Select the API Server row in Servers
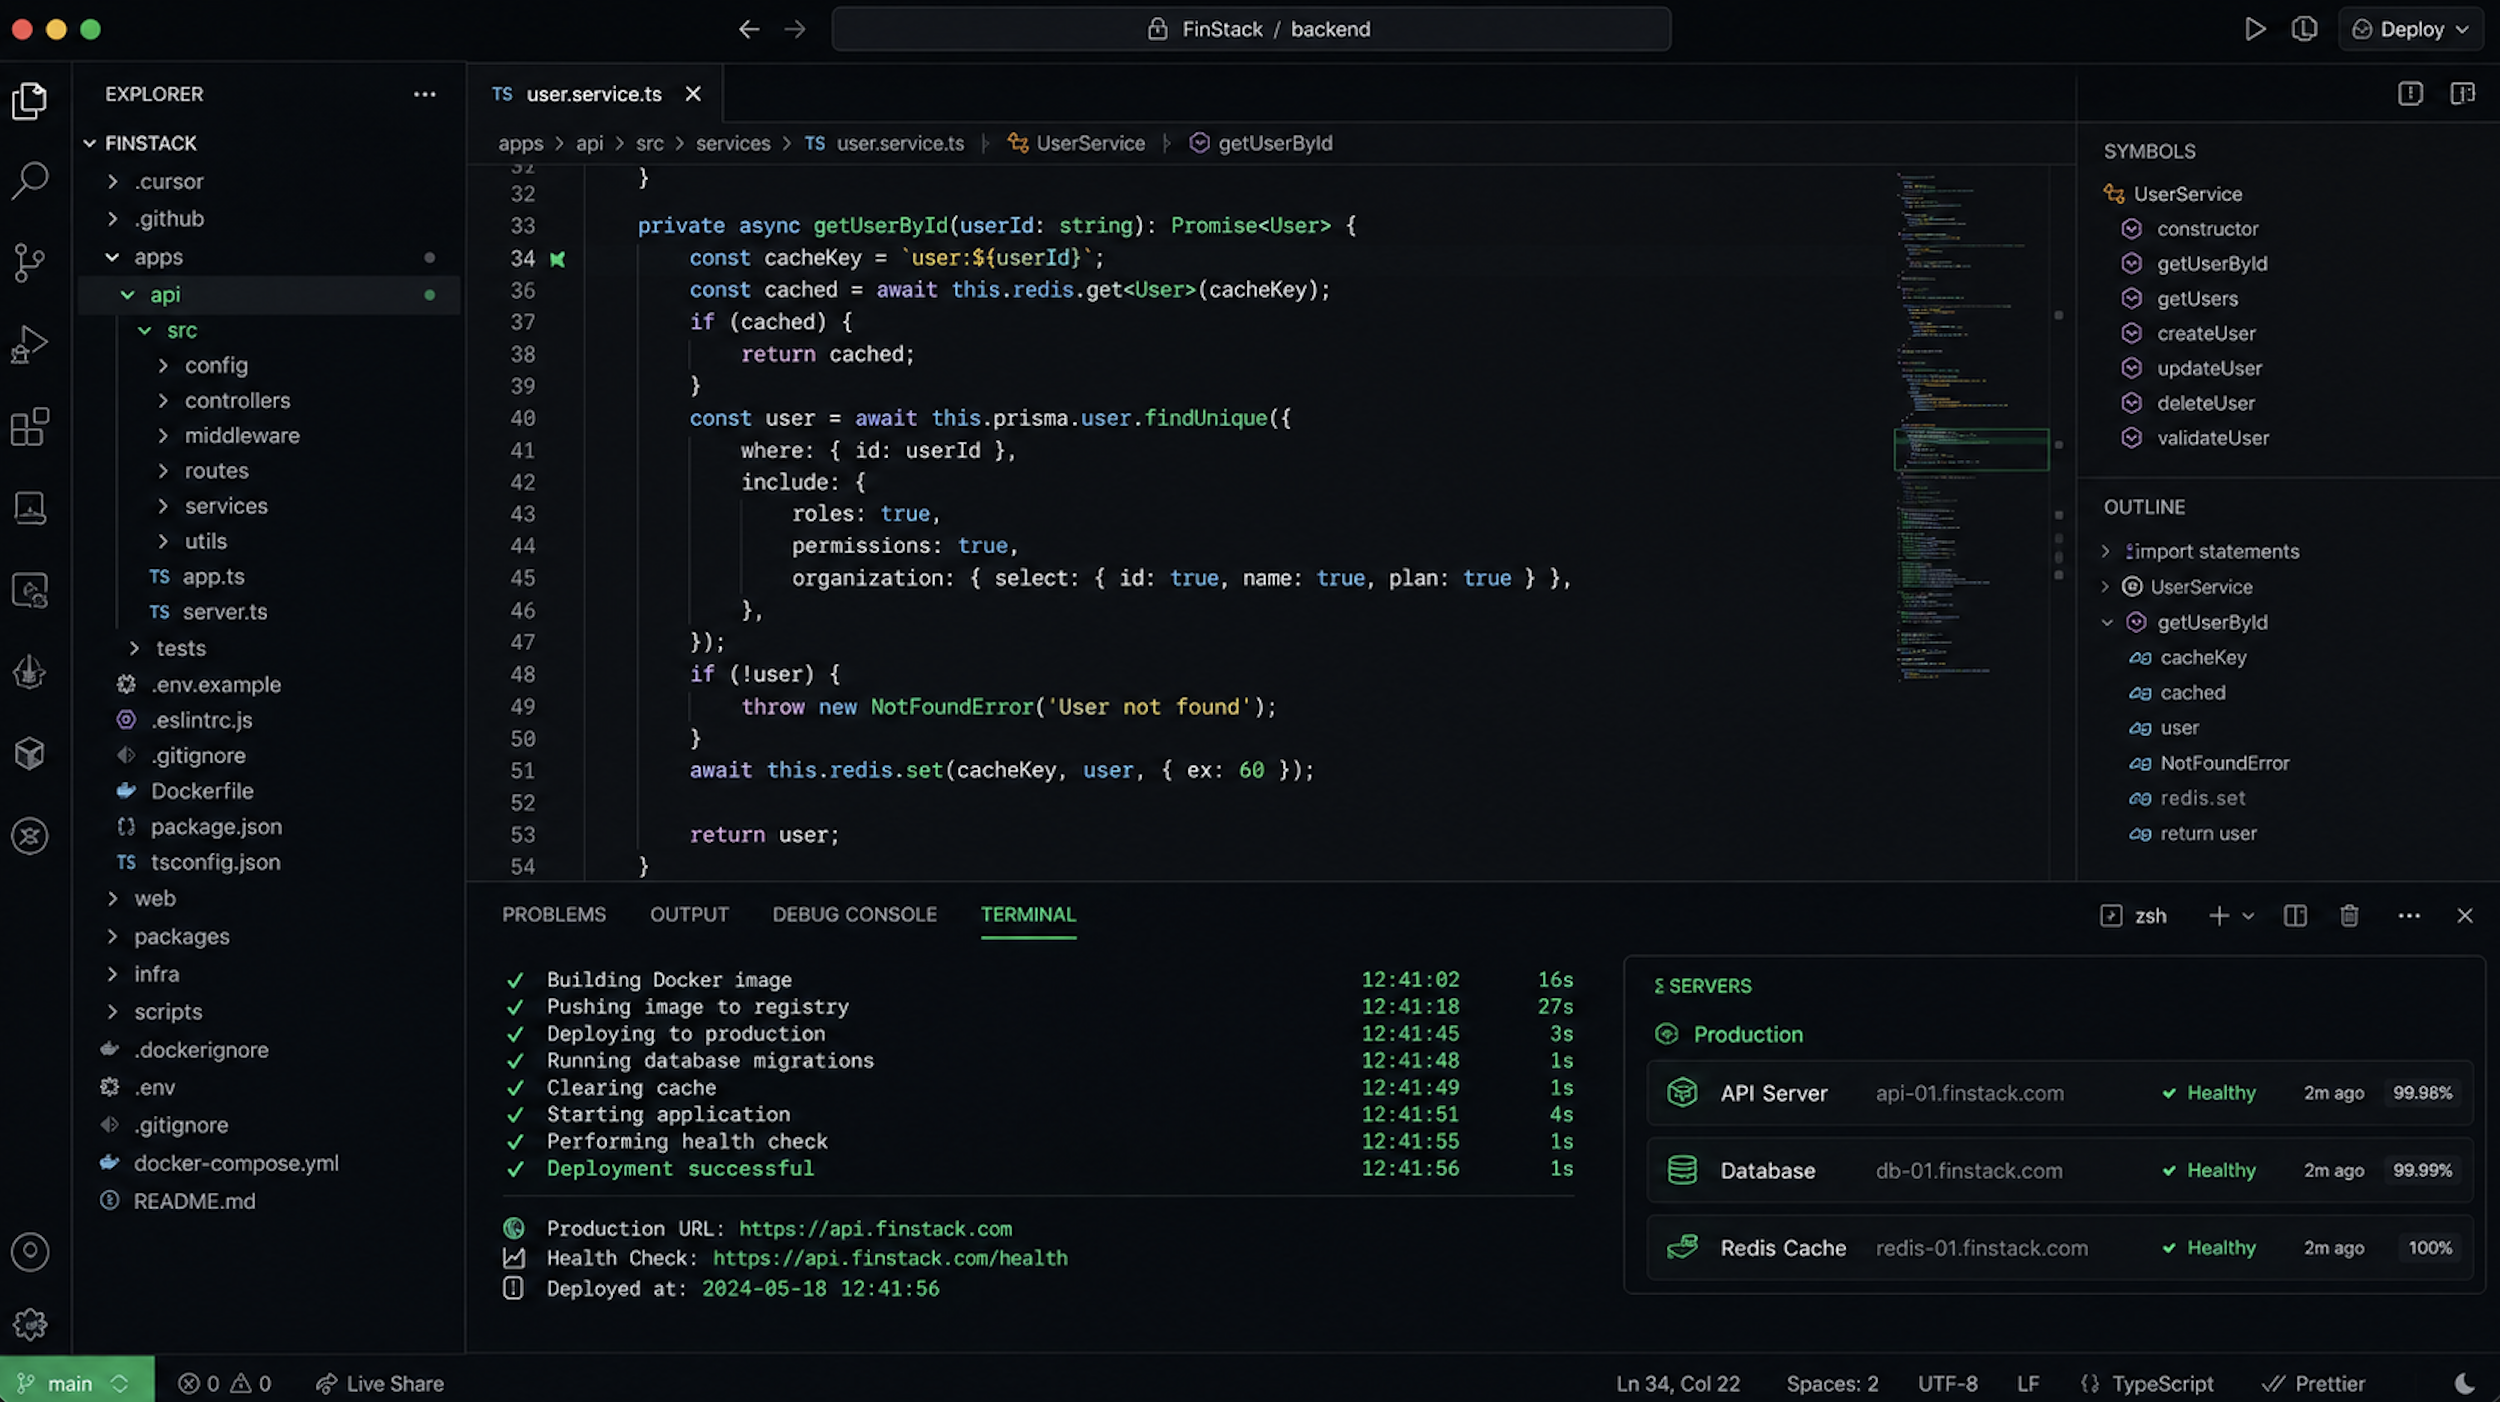The image size is (2500, 1402). (2059, 1093)
